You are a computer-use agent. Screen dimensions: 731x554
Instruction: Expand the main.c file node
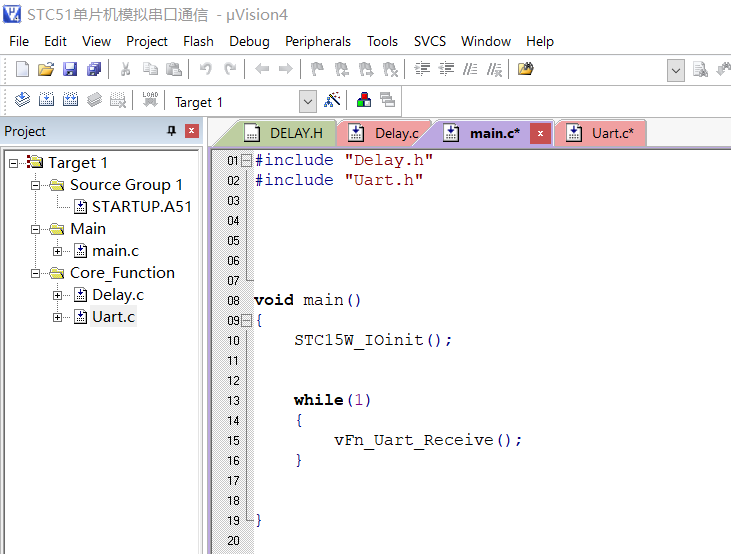[57, 251]
